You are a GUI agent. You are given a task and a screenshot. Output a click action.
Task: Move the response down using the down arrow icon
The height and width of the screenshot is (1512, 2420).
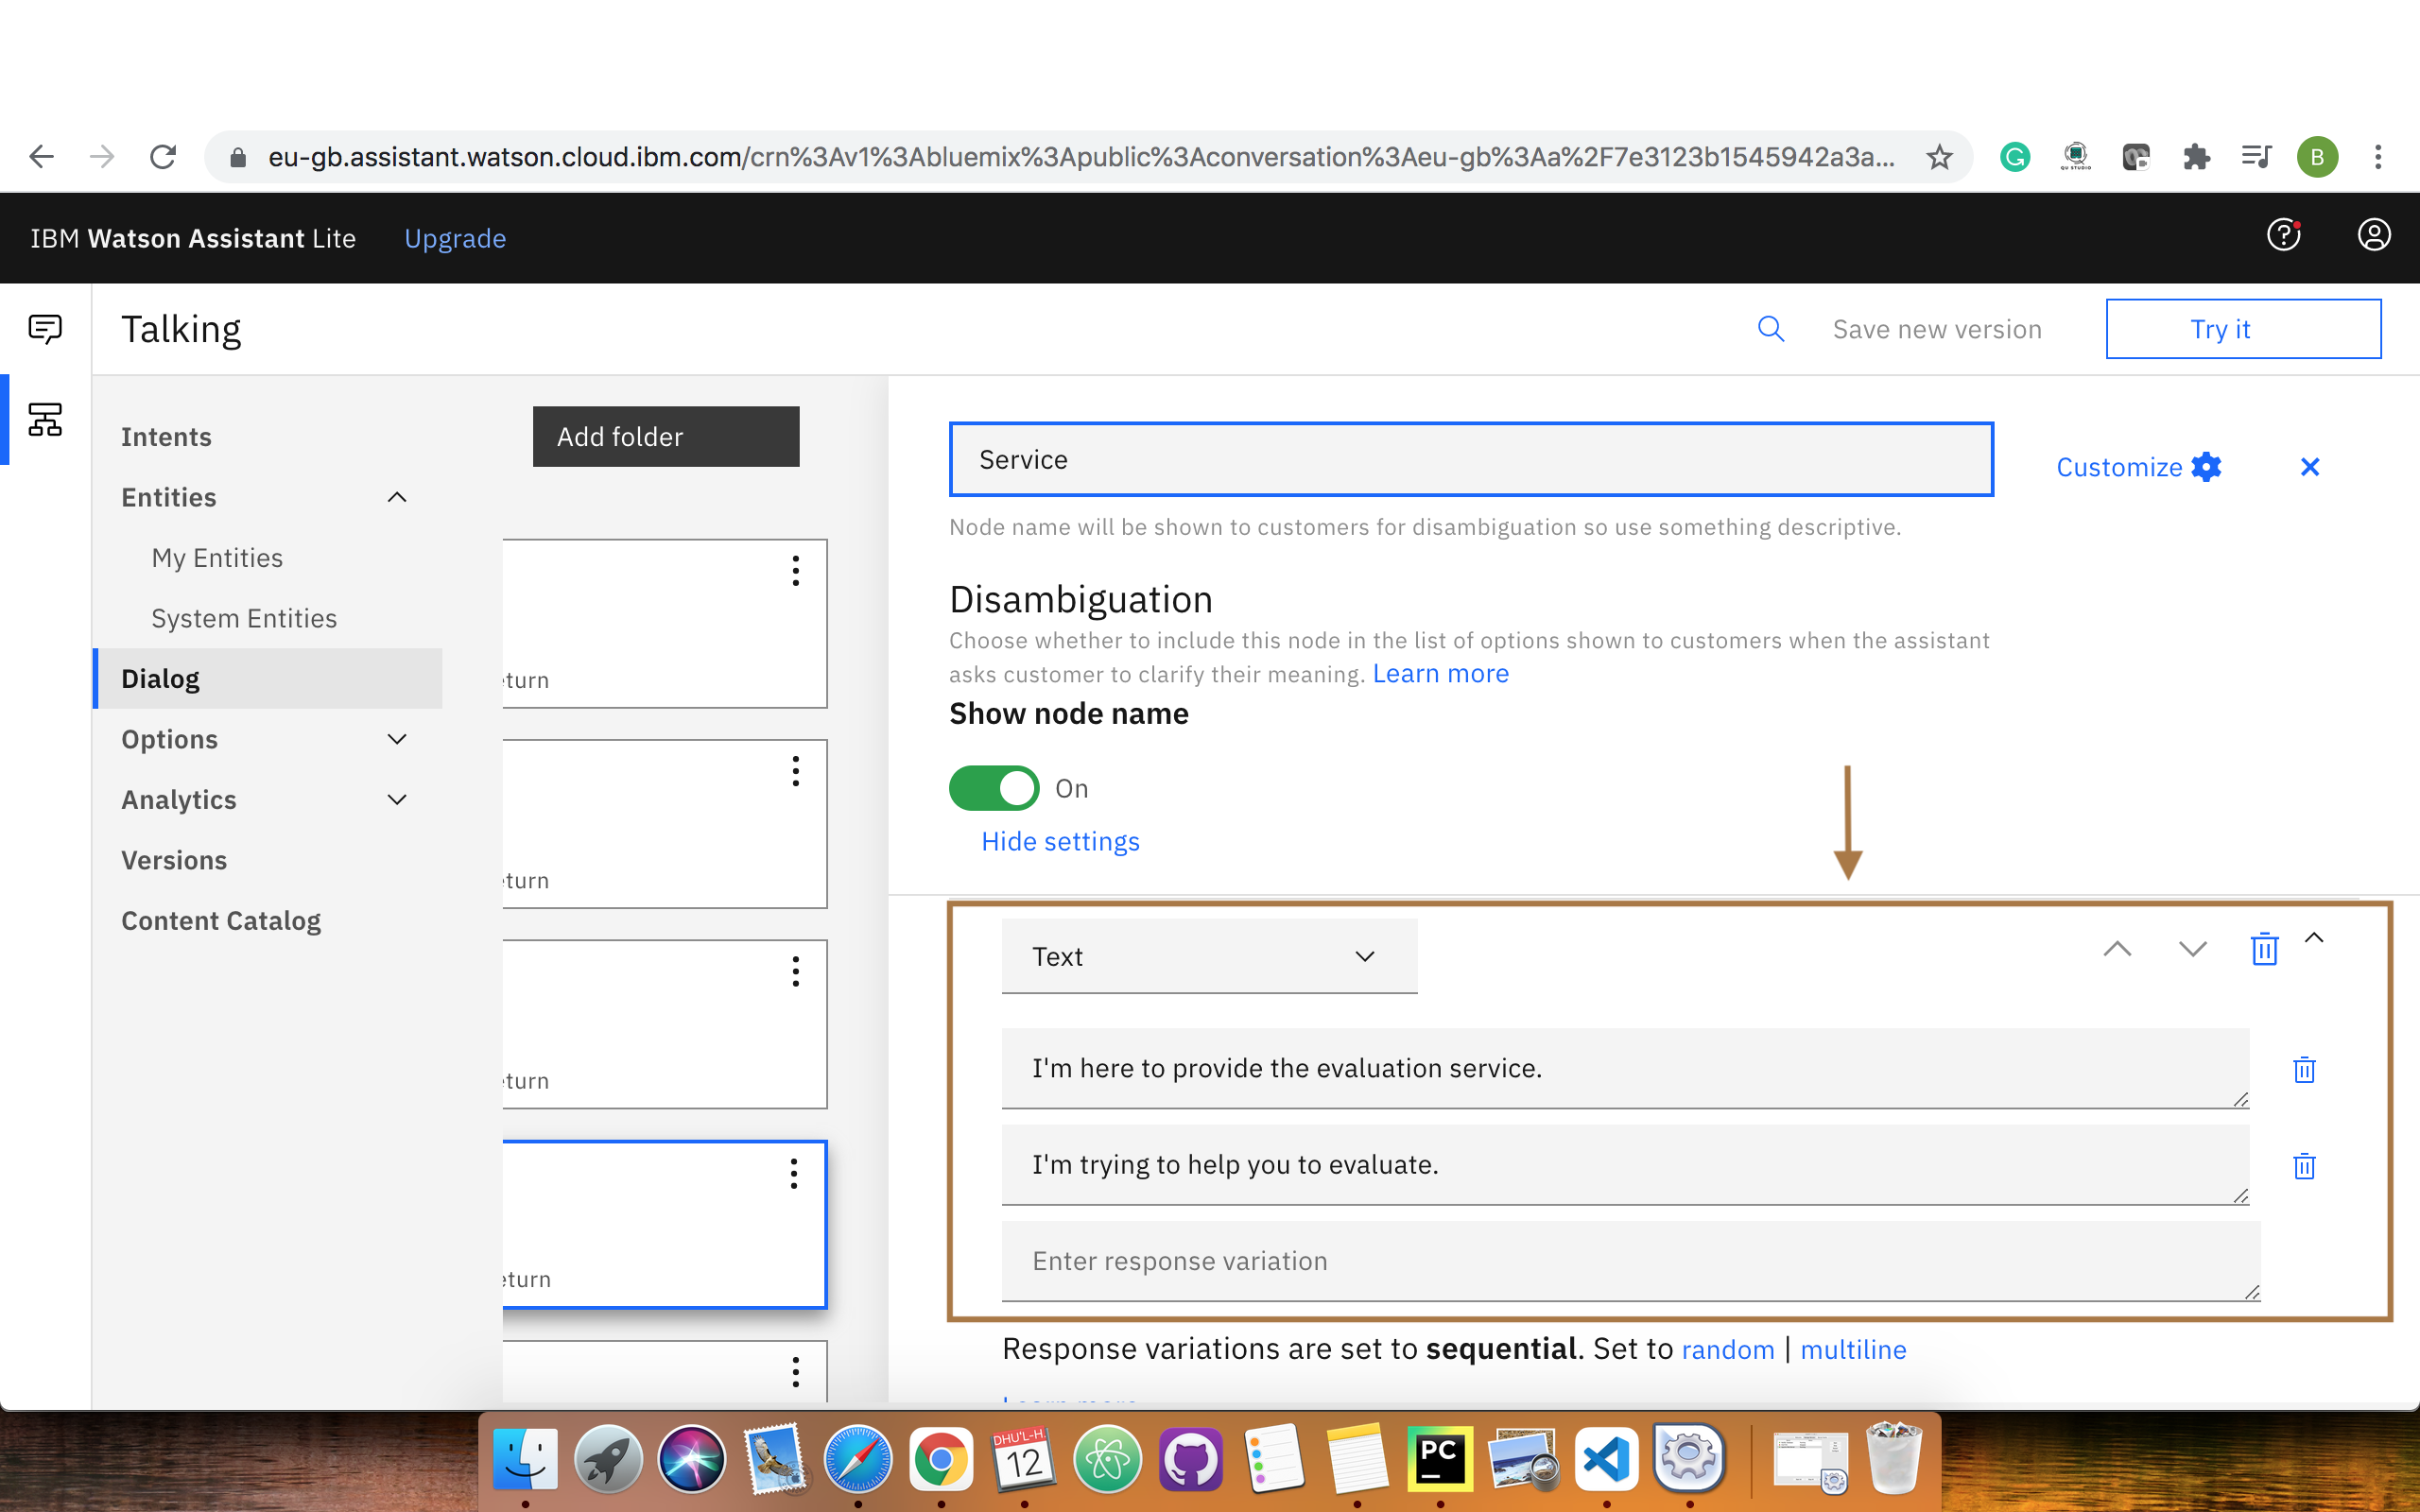point(2190,949)
